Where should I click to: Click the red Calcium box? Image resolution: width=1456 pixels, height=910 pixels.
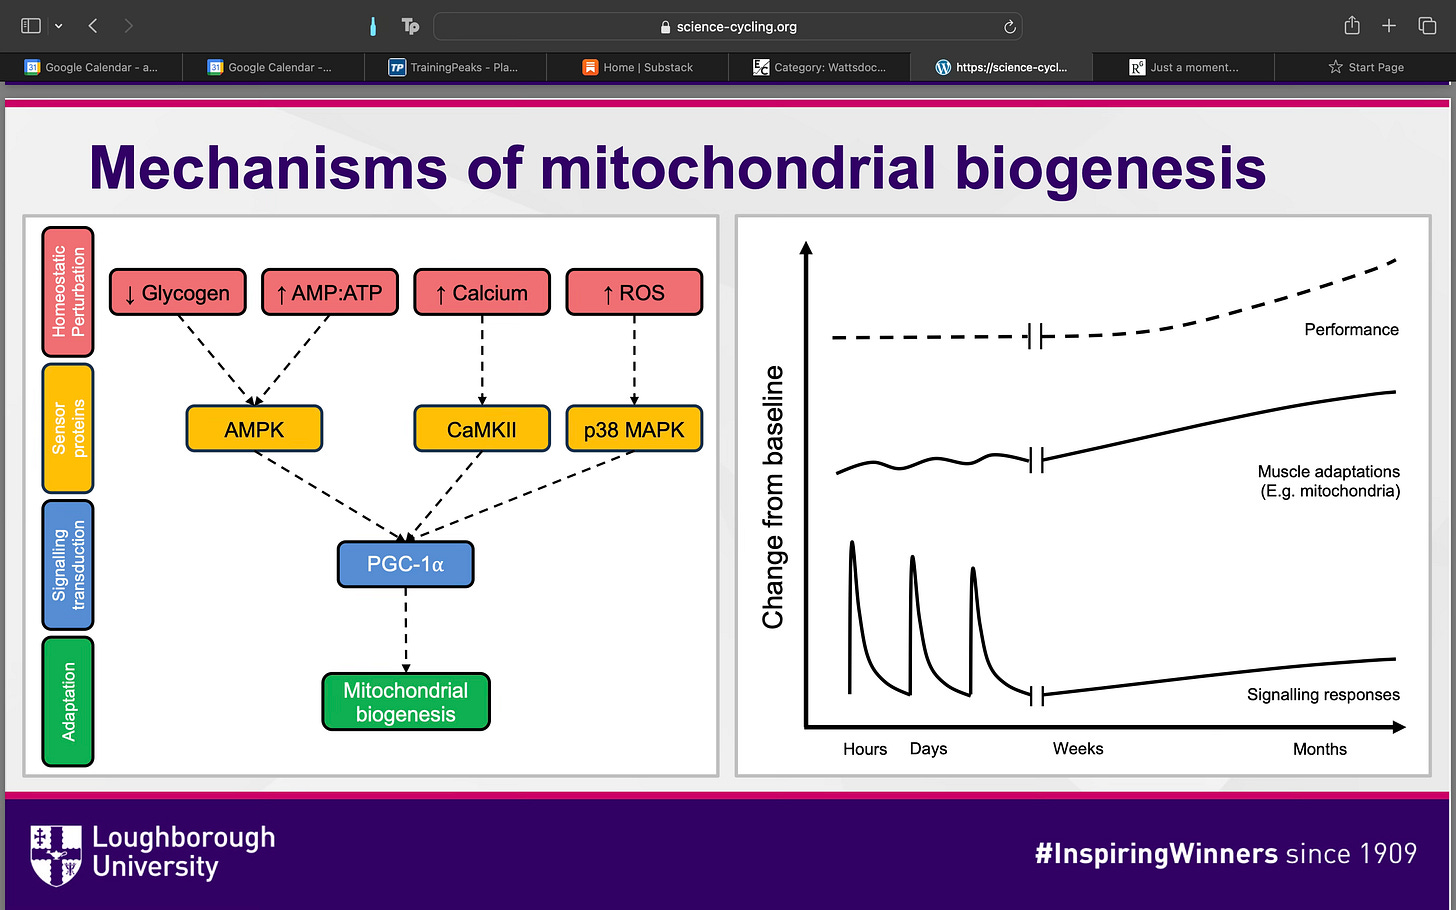[x=482, y=292]
